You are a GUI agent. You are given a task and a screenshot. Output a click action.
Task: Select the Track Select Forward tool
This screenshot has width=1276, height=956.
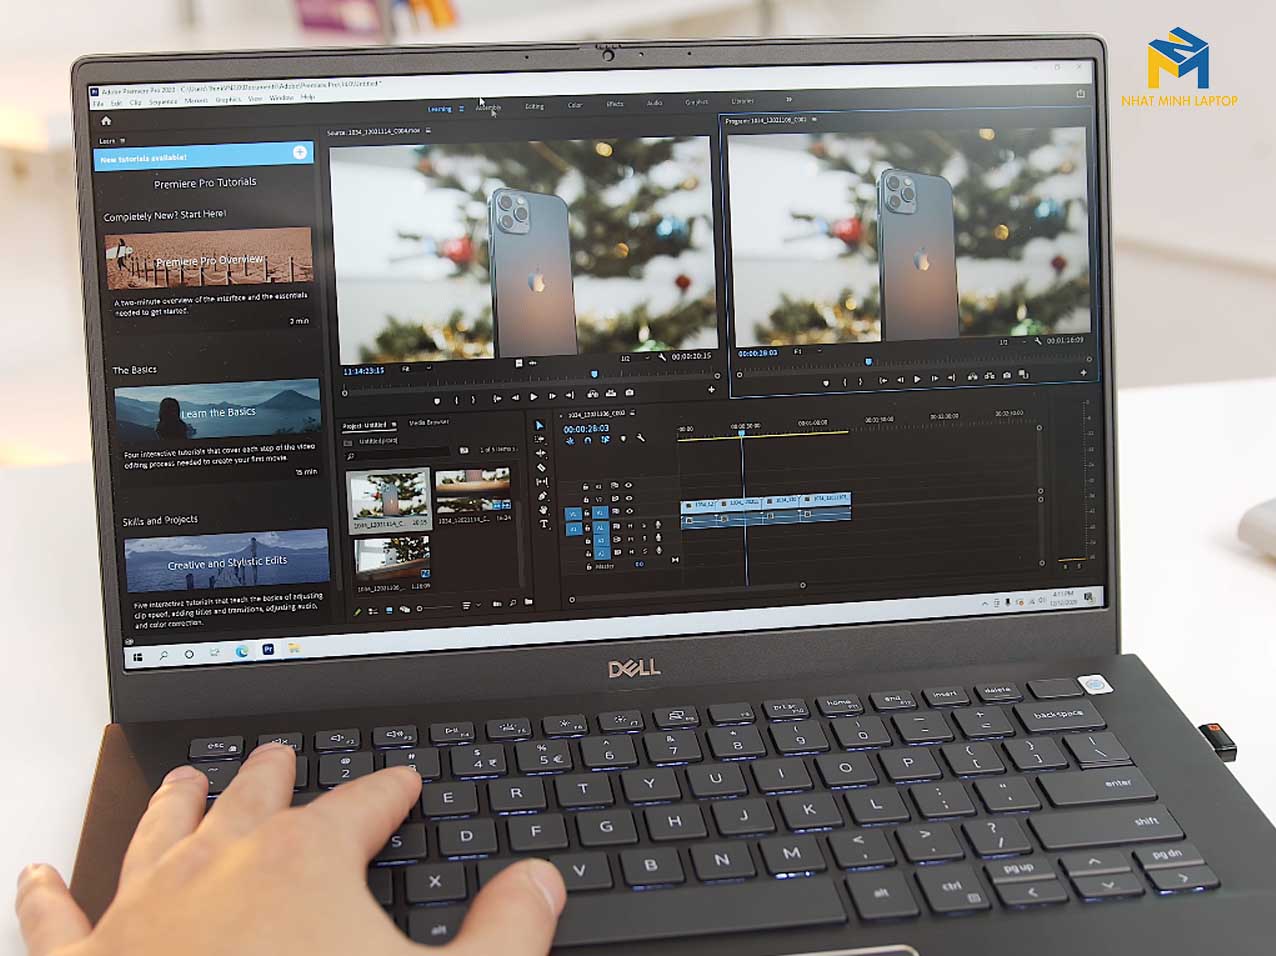click(541, 440)
